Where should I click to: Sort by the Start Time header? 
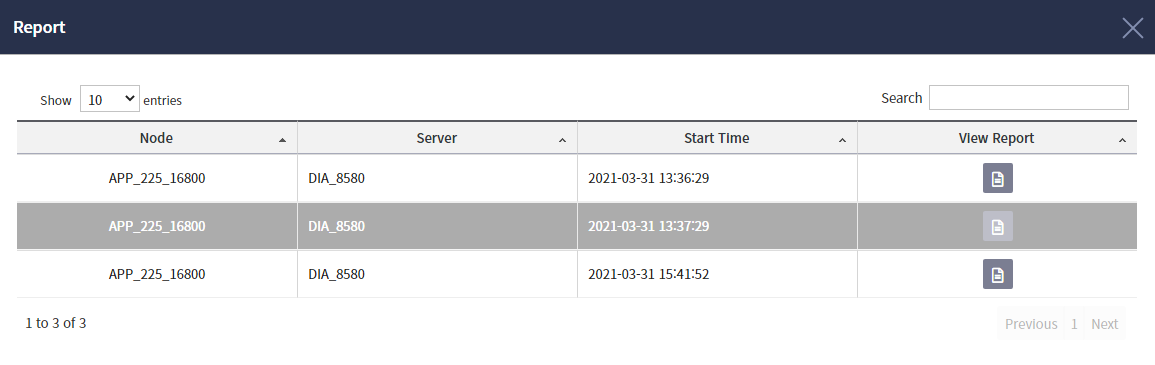click(x=717, y=138)
